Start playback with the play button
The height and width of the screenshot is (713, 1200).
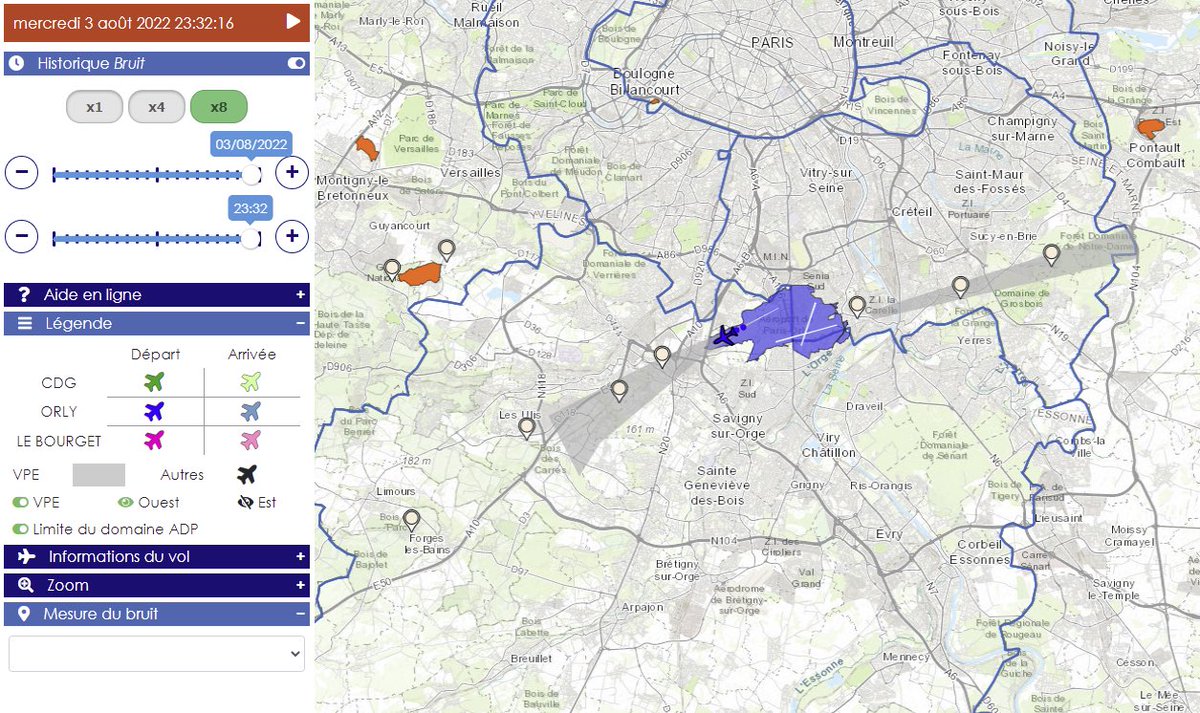(x=293, y=22)
